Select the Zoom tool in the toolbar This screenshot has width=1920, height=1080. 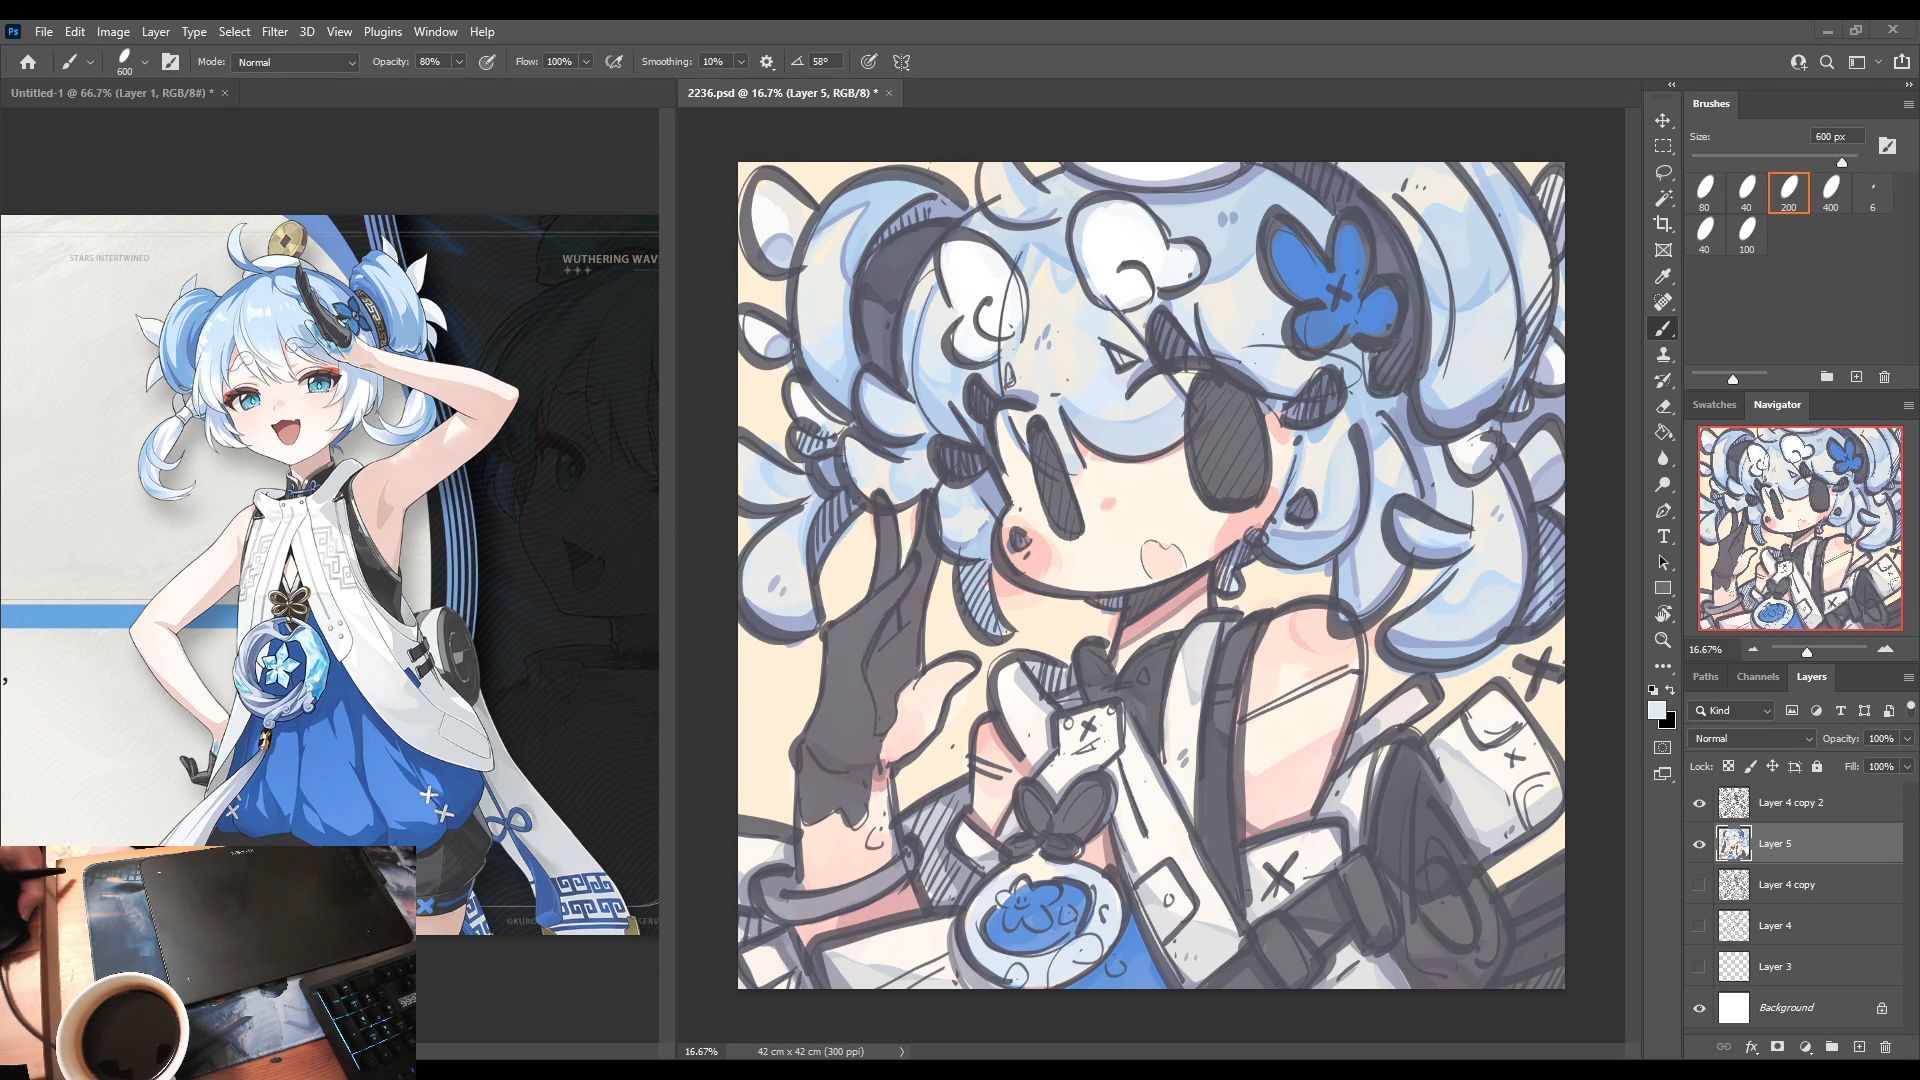click(x=1663, y=640)
